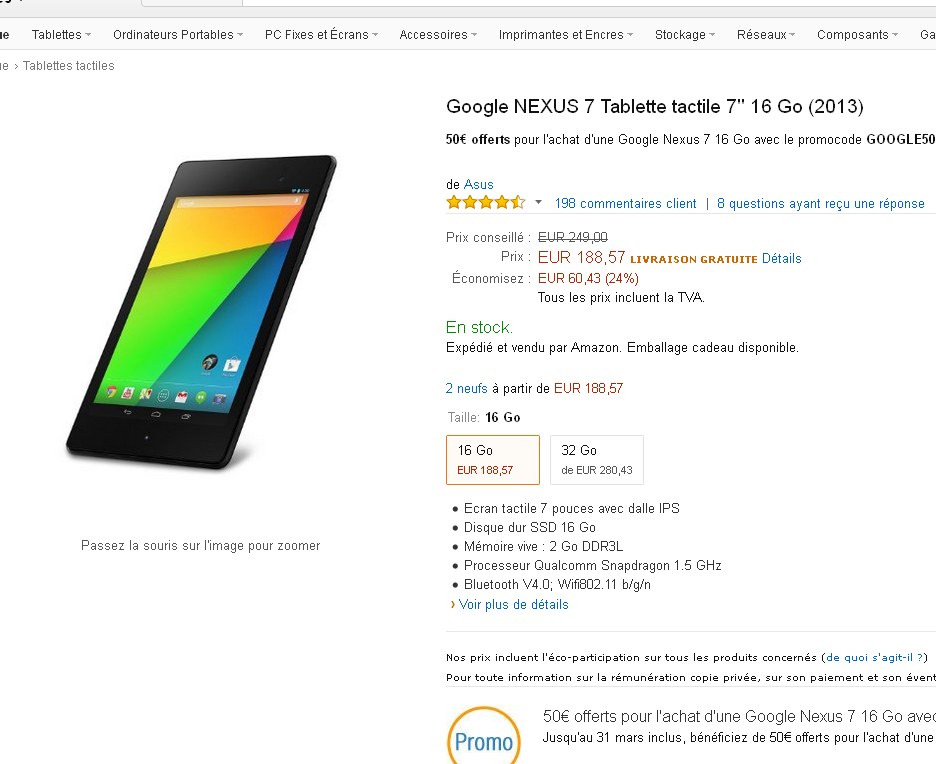Viewport: 936px width, 764px height.
Task: Select the 32 Go size option
Action: (596, 459)
